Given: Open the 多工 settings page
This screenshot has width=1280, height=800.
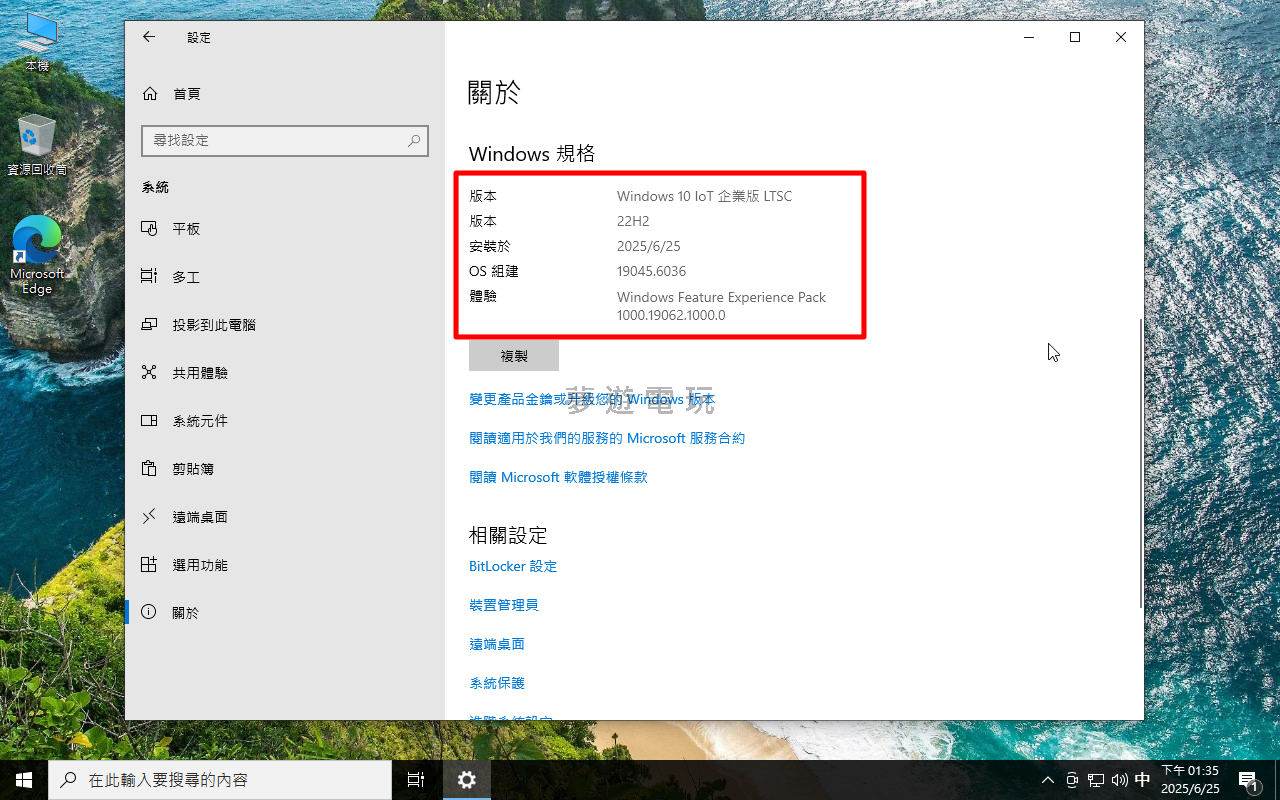Looking at the screenshot, I should (186, 277).
